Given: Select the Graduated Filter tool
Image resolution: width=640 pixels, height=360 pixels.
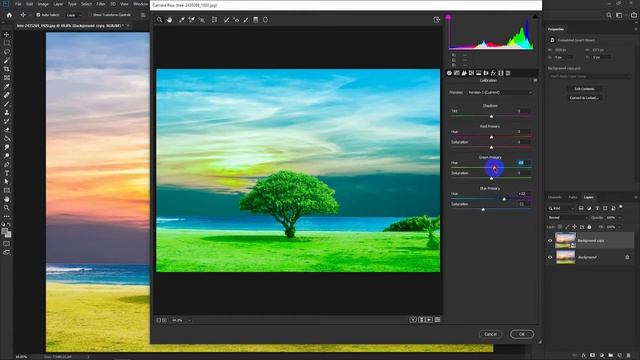Looking at the screenshot, I should [x=256, y=20].
